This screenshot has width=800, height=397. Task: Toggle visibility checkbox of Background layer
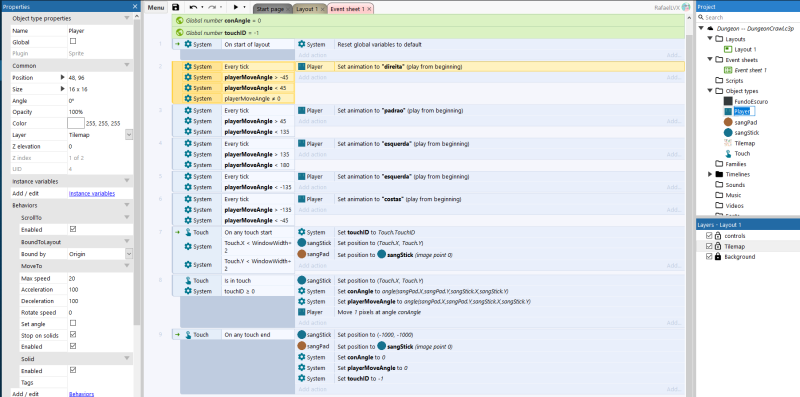[x=709, y=257]
